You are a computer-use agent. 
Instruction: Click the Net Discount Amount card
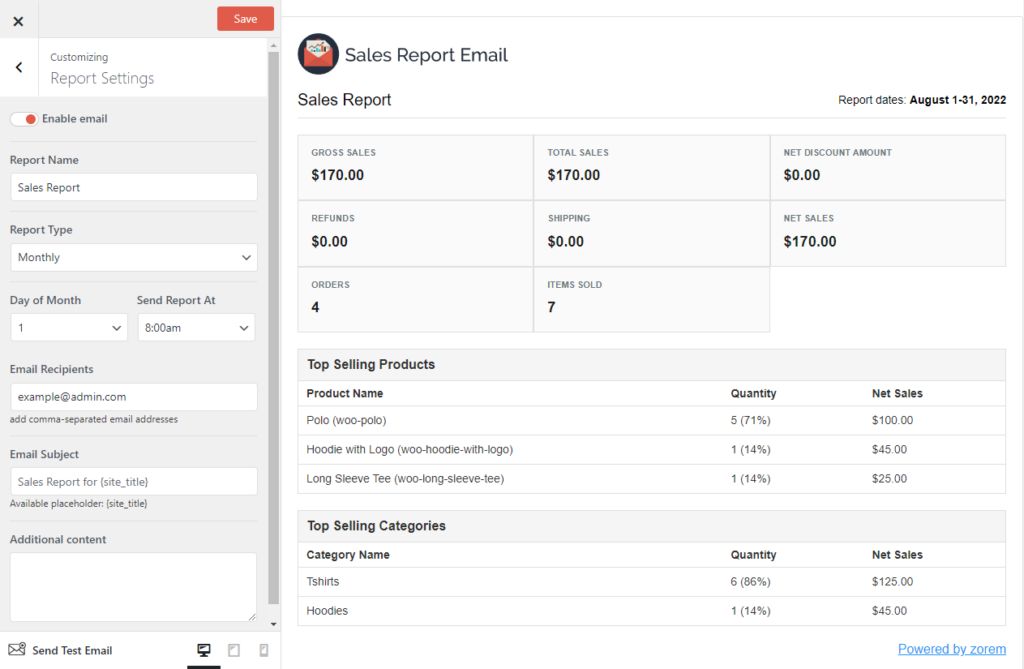click(888, 167)
